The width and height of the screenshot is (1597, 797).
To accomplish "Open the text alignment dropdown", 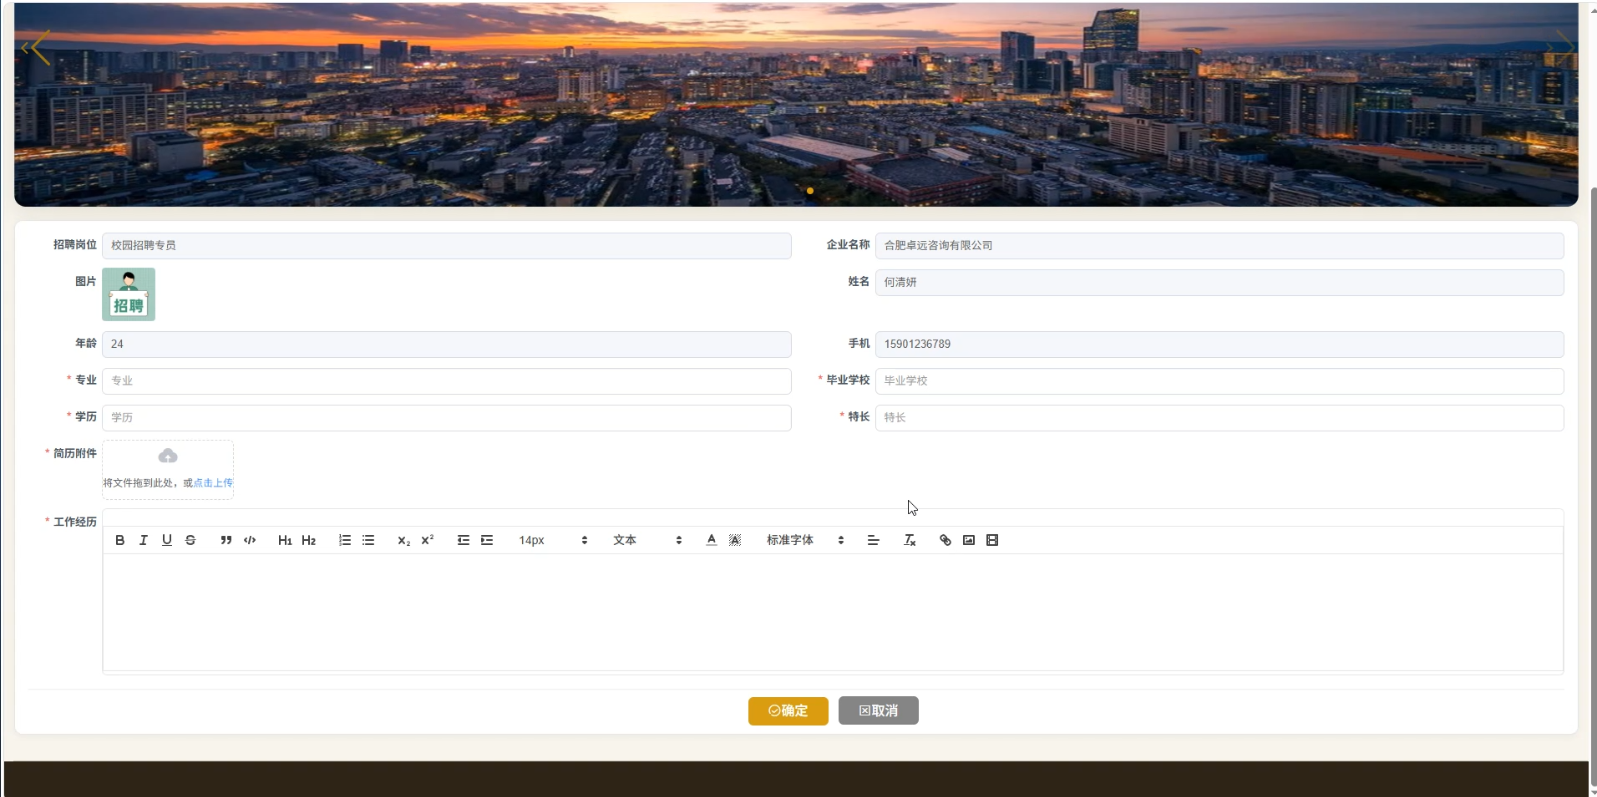I will tap(873, 540).
